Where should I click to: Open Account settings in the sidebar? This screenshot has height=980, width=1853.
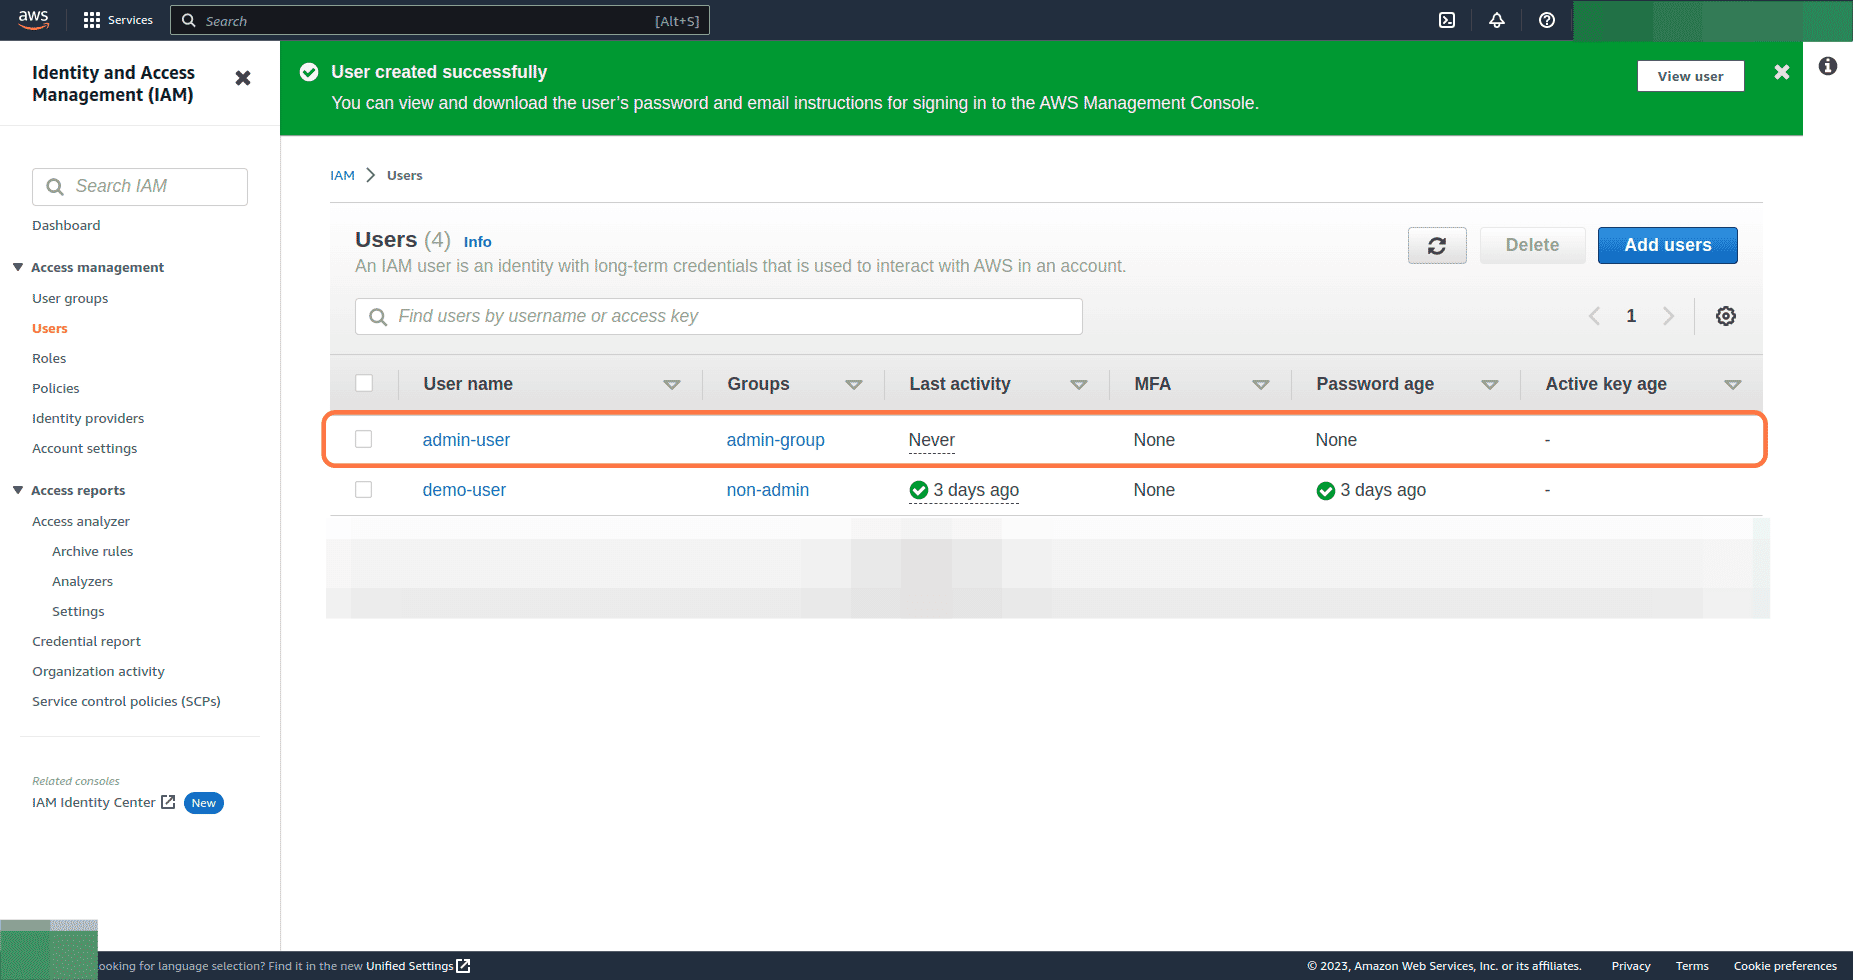(x=85, y=448)
